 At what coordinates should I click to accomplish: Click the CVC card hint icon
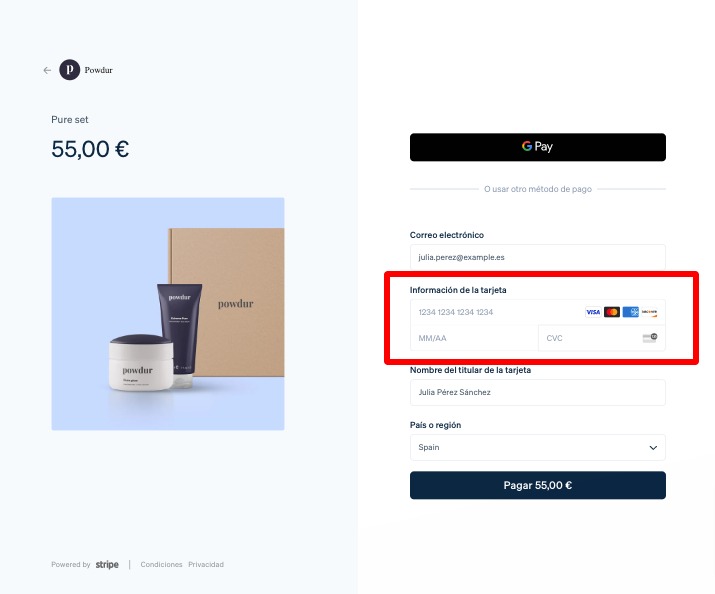tap(650, 338)
